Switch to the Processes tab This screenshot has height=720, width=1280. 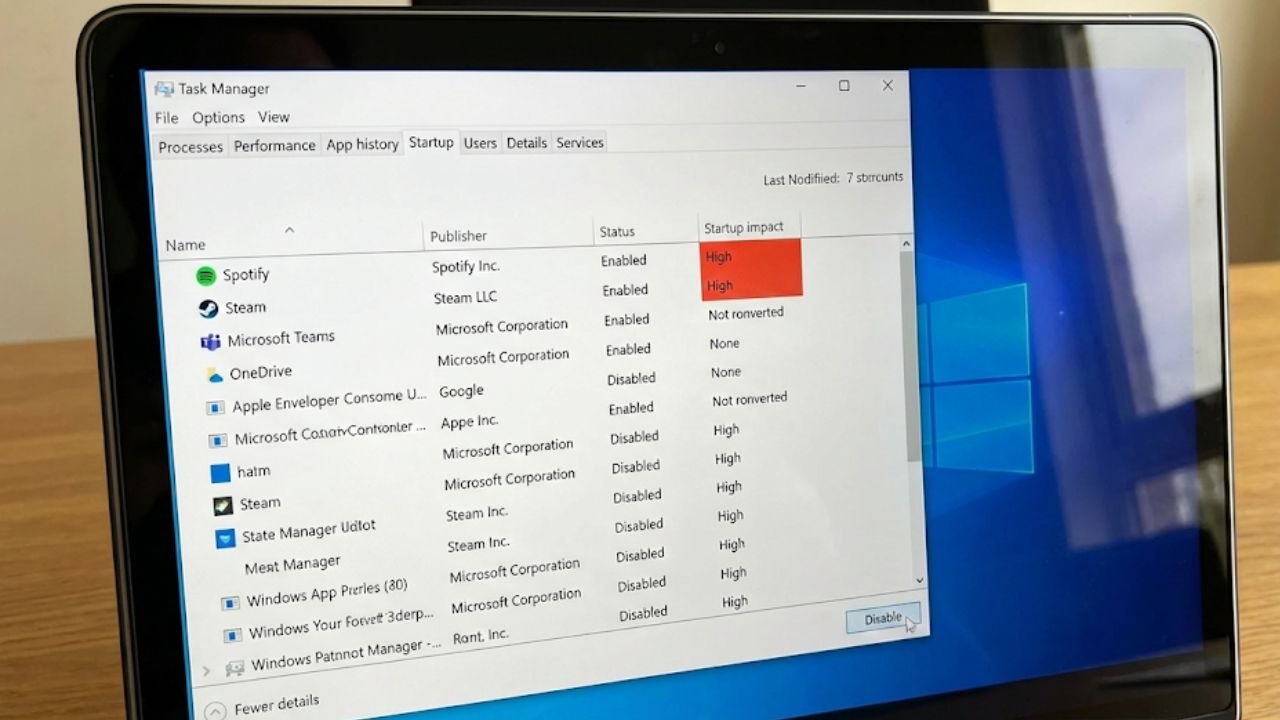(190, 147)
